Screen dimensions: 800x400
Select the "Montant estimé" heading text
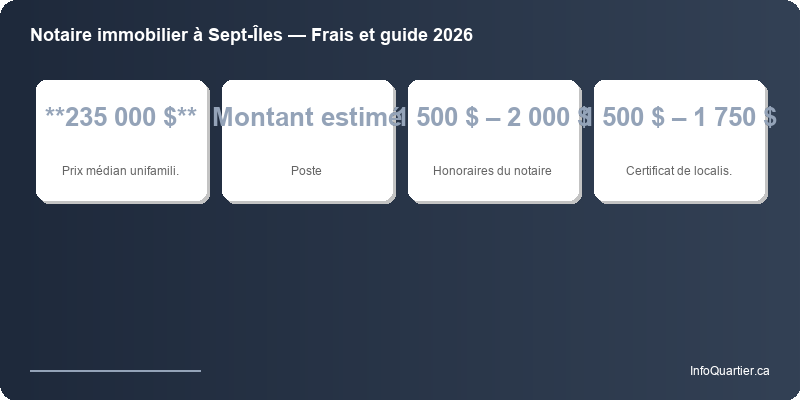point(306,117)
